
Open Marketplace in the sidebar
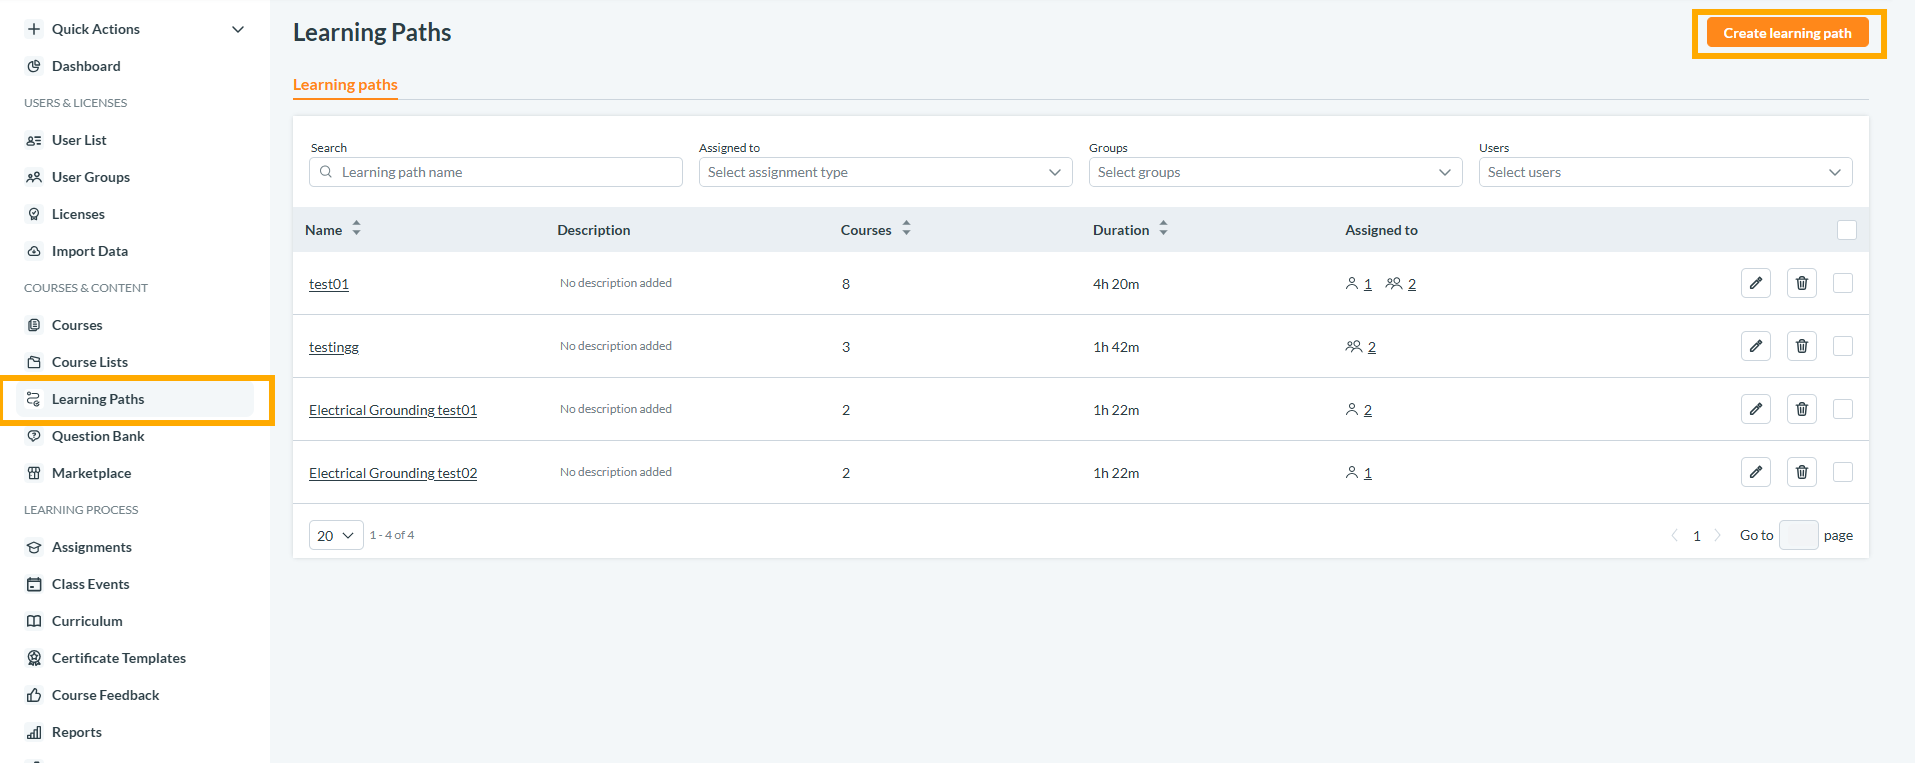(x=91, y=473)
